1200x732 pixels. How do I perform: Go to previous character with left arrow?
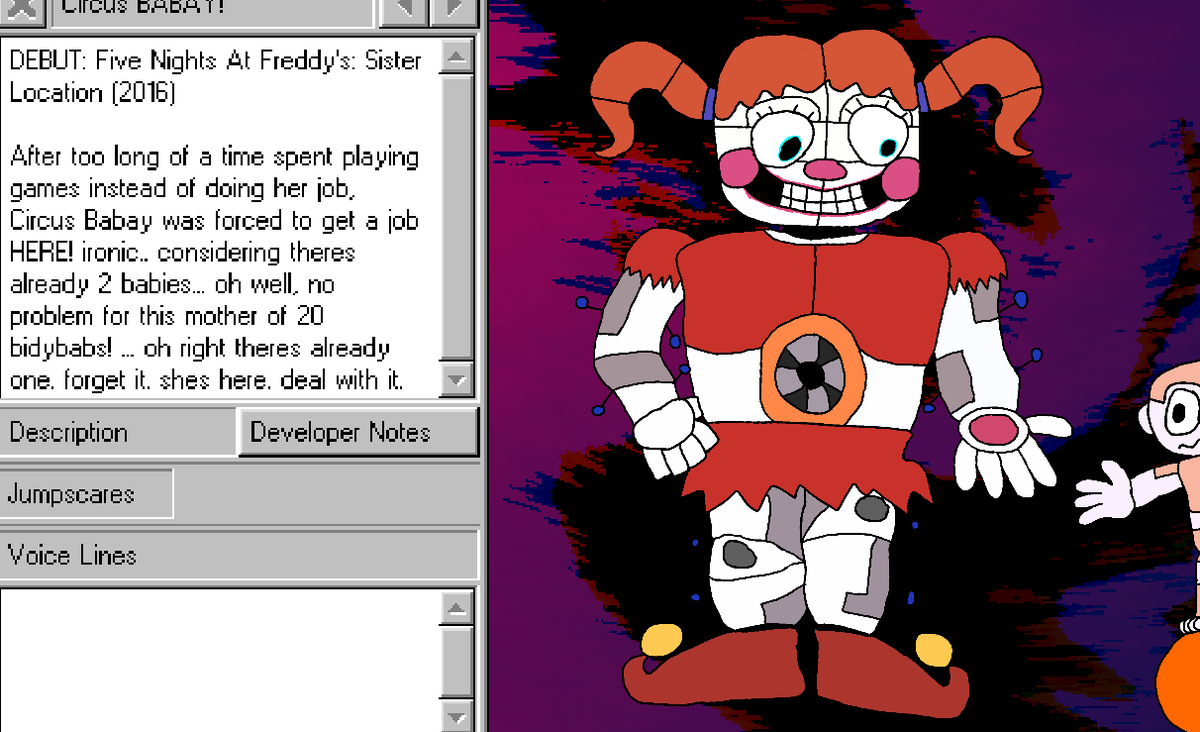(403, 10)
